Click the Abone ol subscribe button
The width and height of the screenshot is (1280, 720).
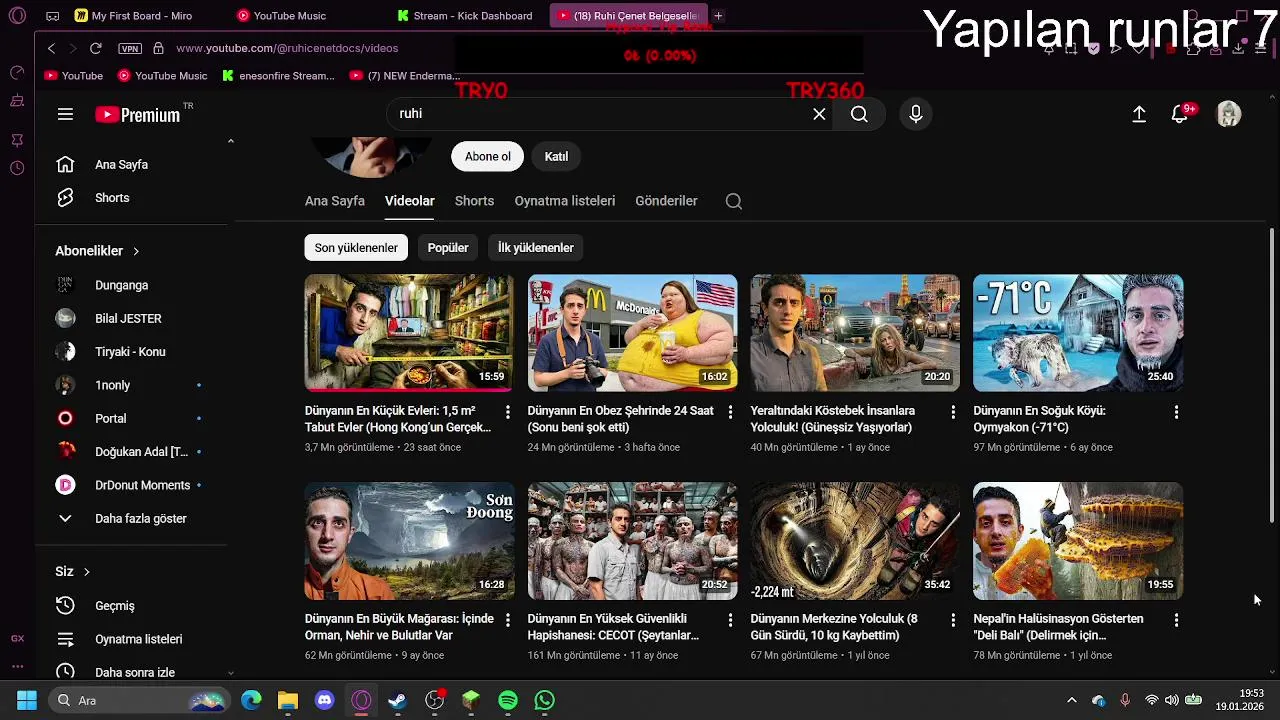tap(488, 156)
